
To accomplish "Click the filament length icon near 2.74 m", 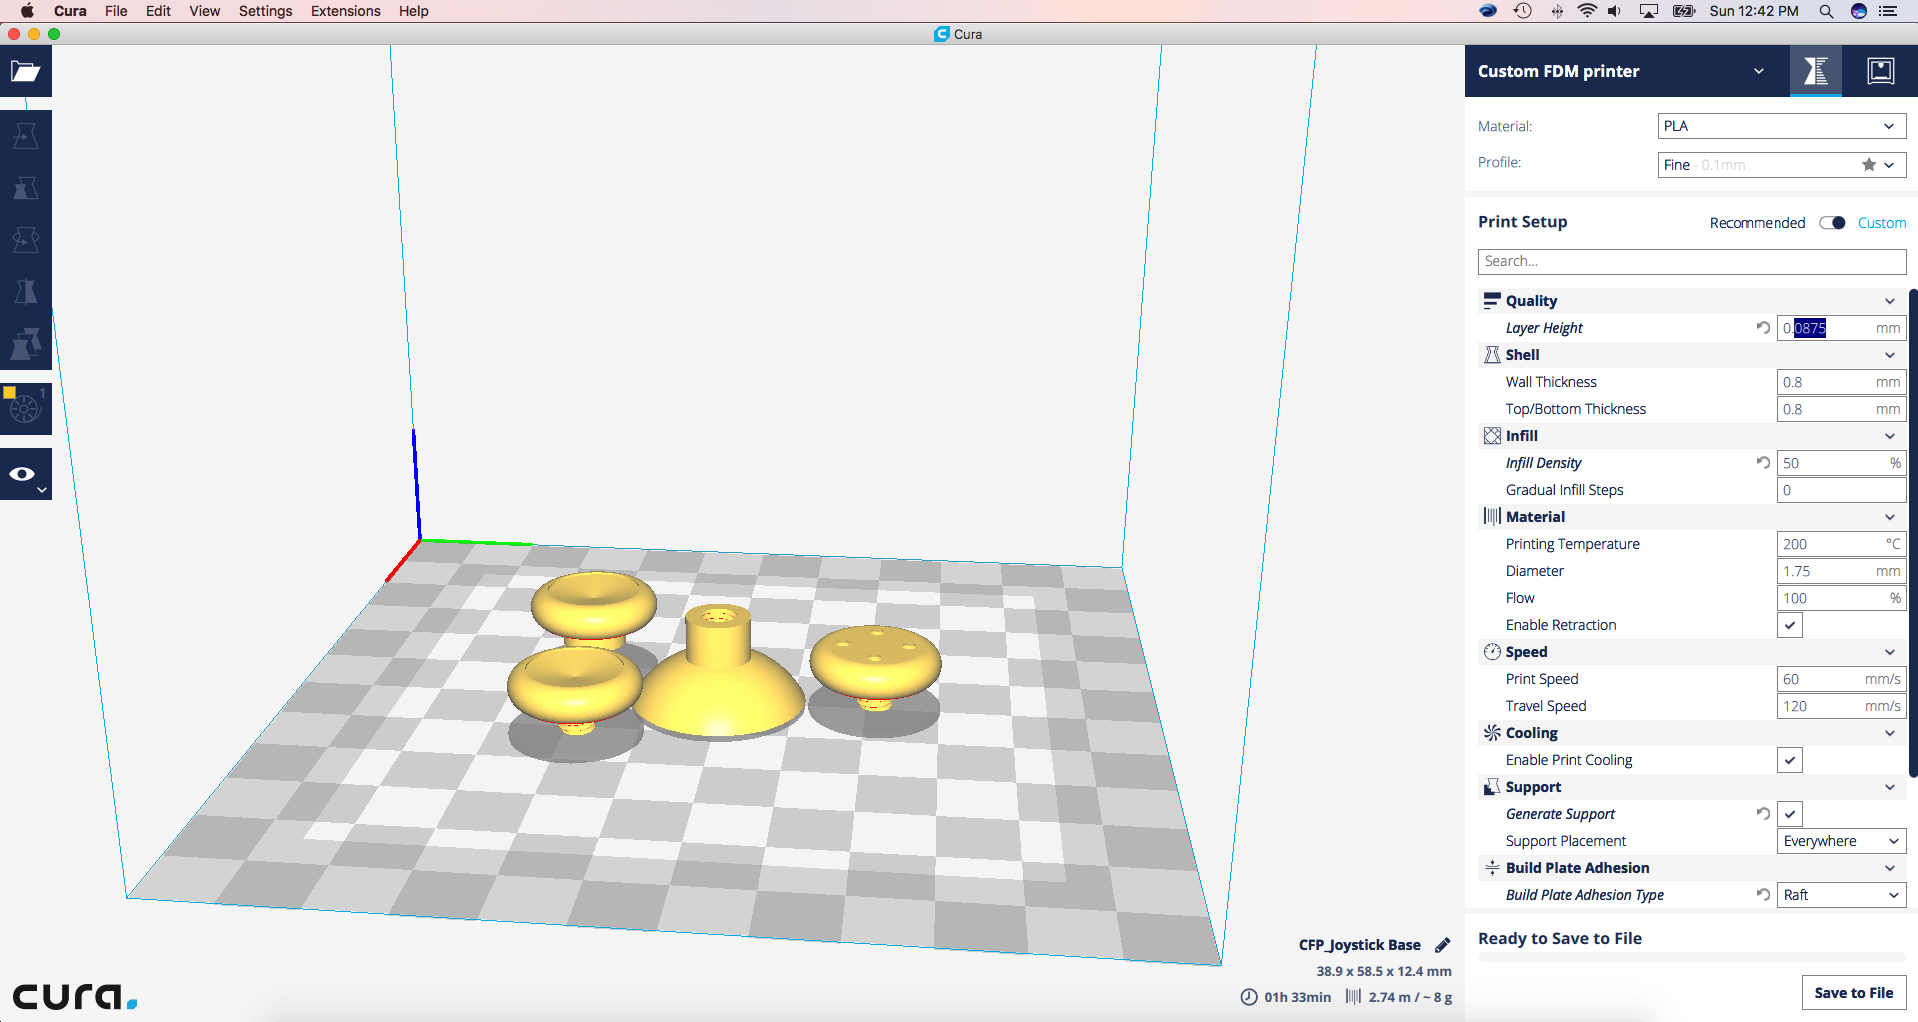I will point(1353,997).
